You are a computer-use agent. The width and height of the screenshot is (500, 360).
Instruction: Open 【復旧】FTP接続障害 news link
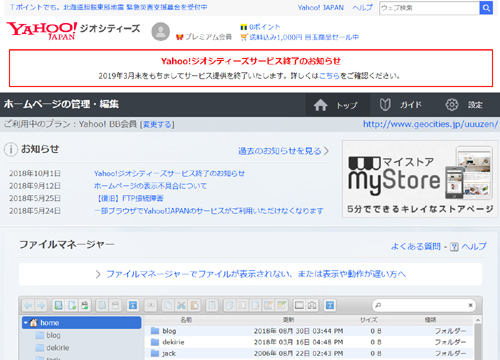(129, 198)
